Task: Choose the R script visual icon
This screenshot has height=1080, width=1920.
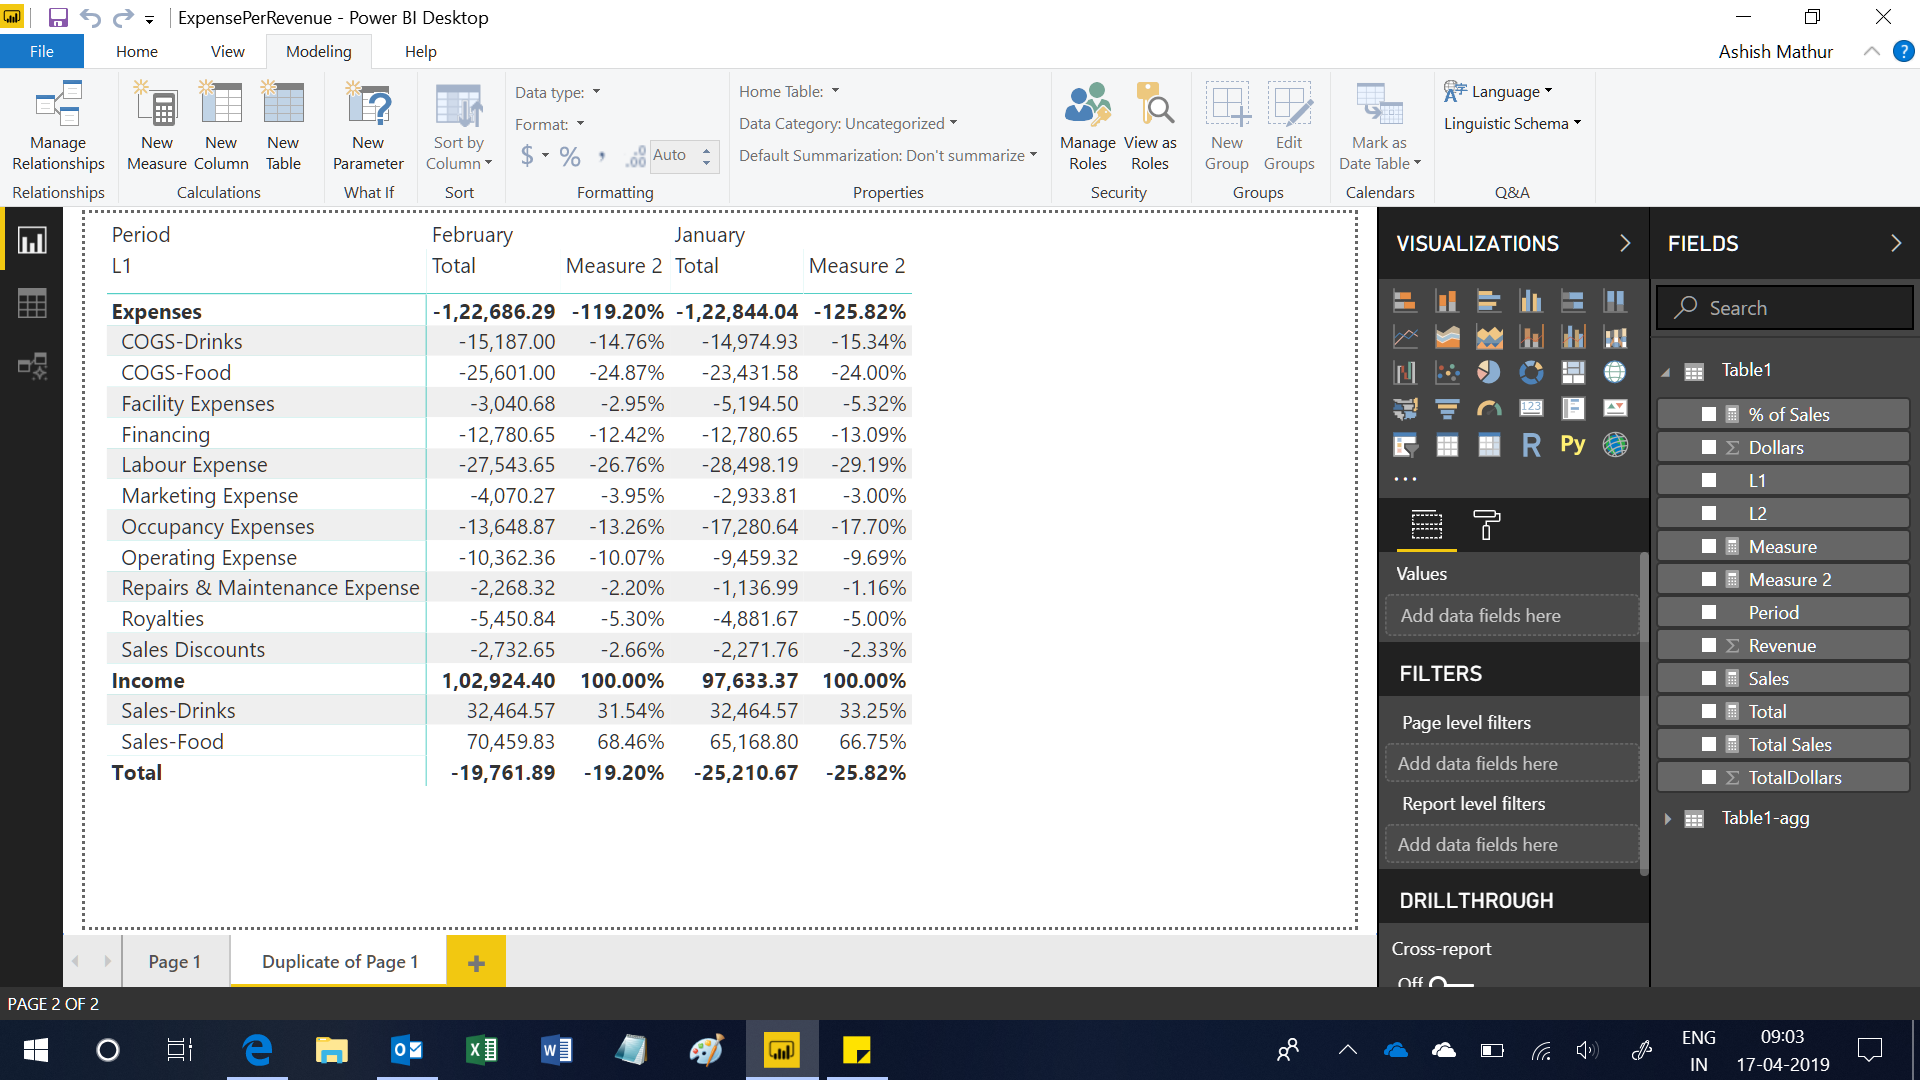Action: click(x=1531, y=444)
